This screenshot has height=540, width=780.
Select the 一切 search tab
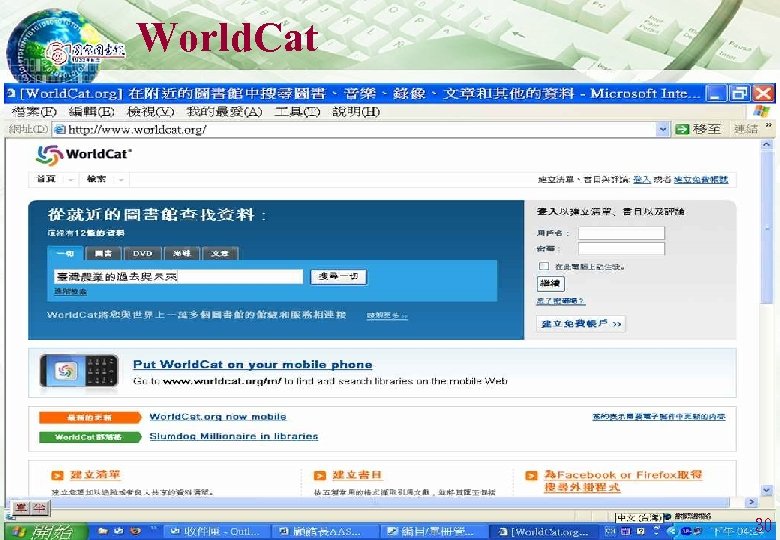point(65,254)
